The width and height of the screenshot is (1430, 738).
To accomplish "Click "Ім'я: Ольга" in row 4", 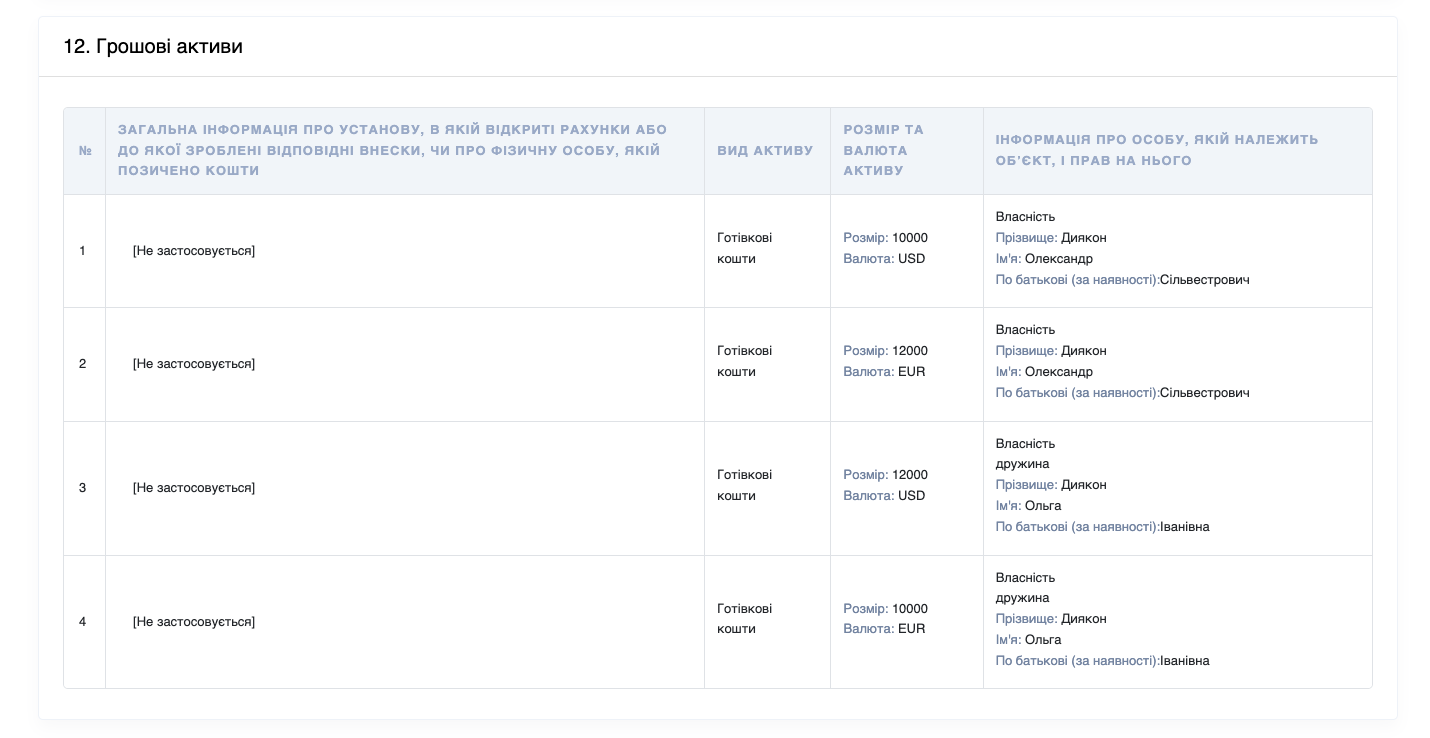I will [x=1028, y=640].
